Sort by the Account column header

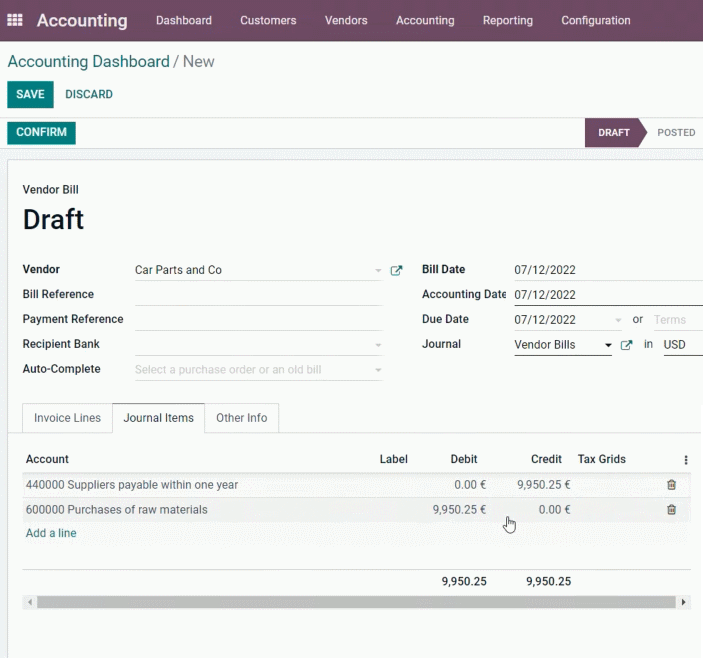(47, 459)
